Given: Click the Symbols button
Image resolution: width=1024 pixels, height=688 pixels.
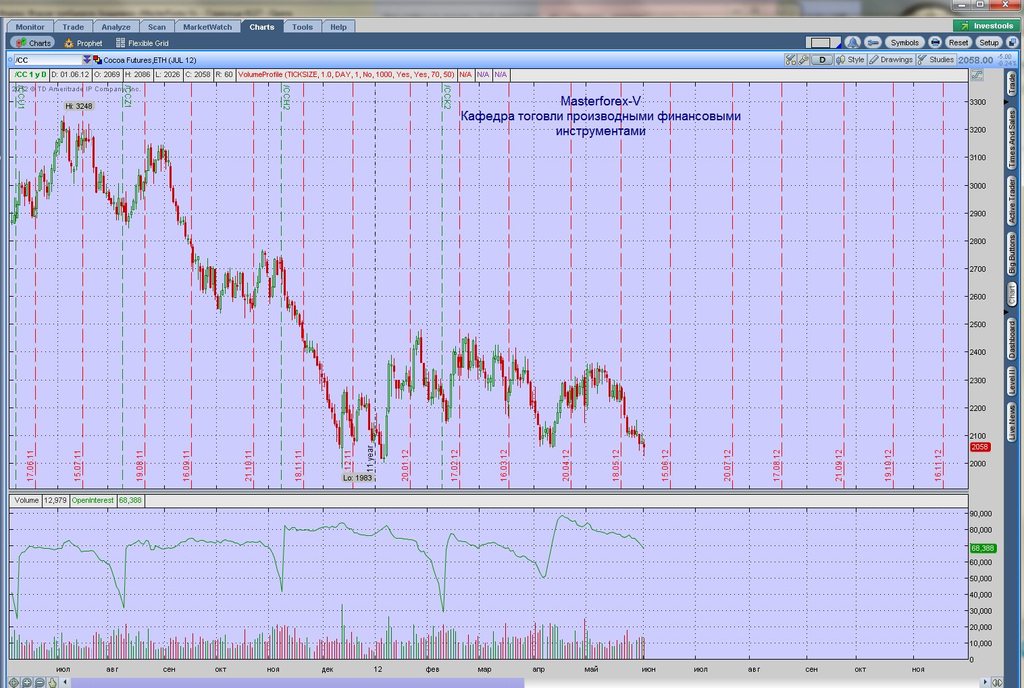Looking at the screenshot, I should tap(904, 42).
